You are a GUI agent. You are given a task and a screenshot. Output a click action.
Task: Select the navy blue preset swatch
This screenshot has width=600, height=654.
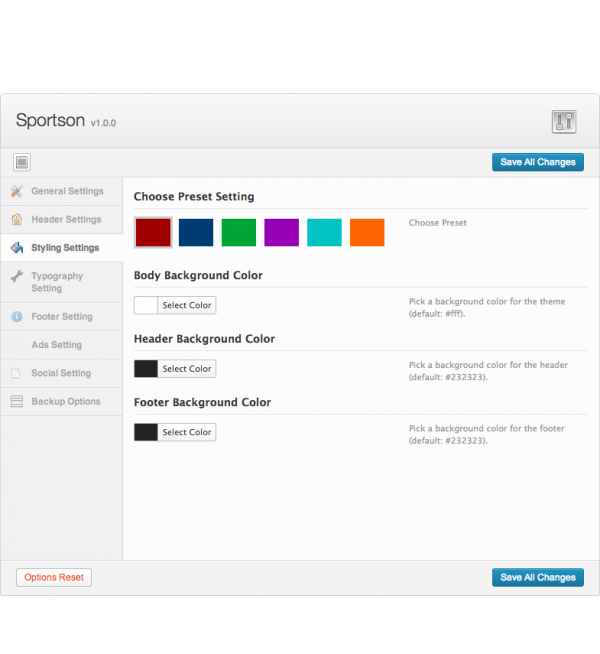(196, 232)
